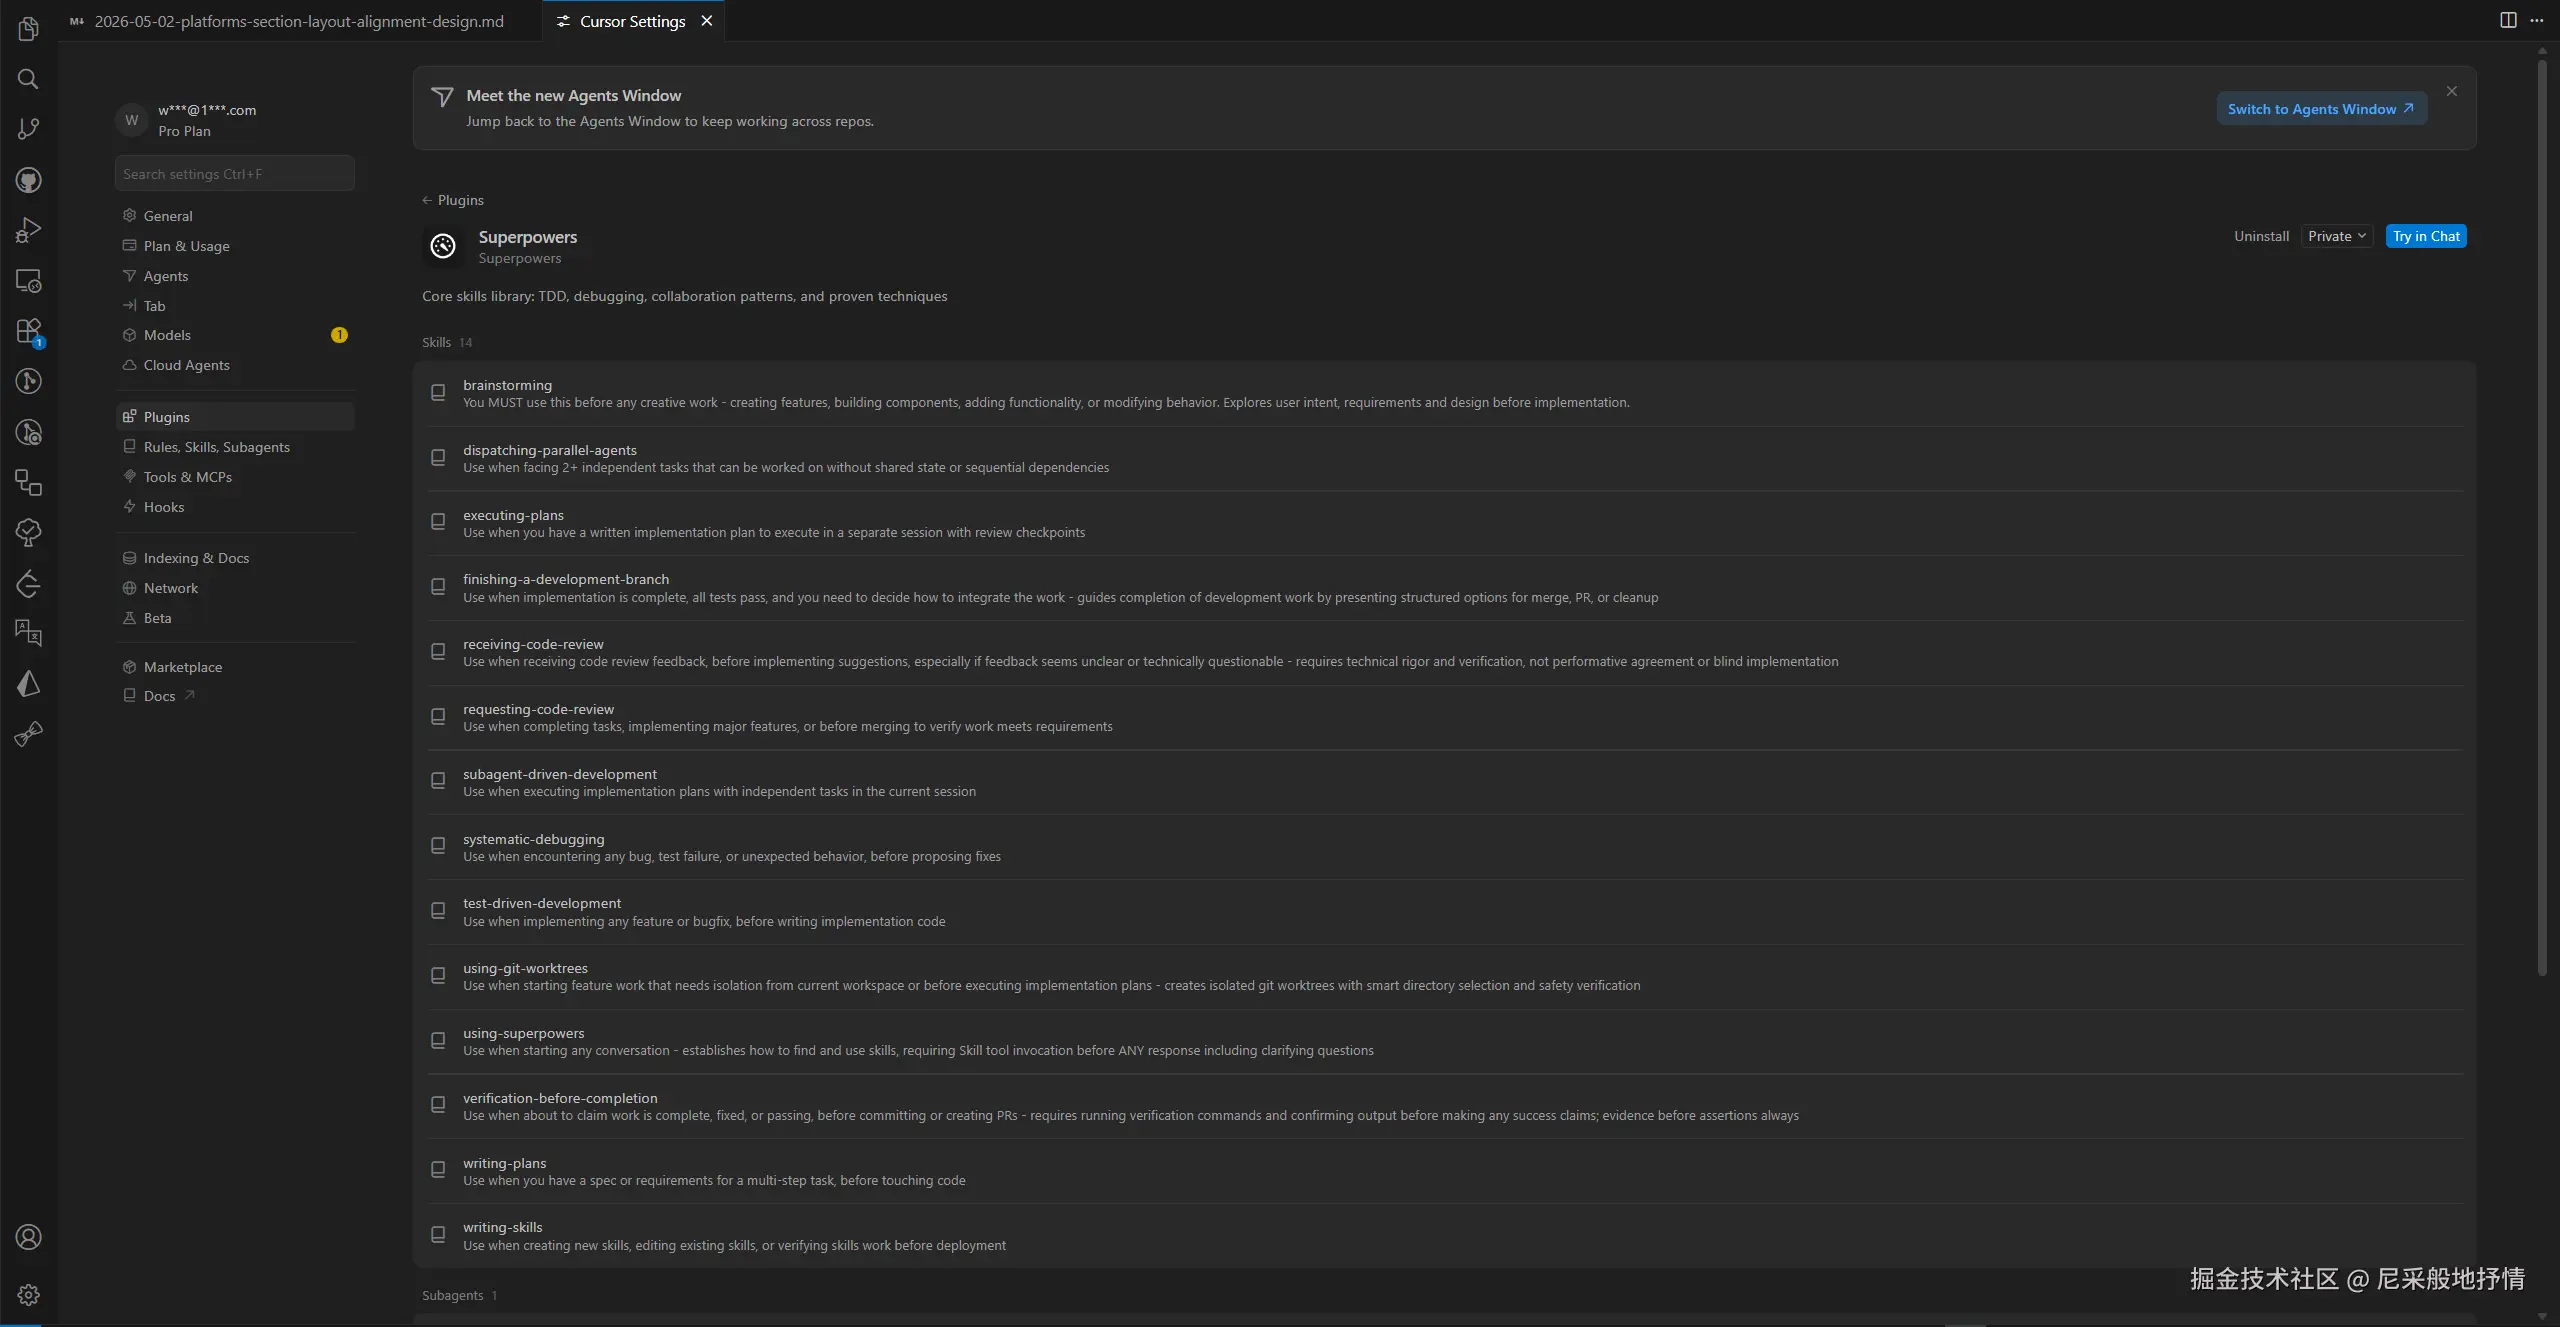Image resolution: width=2560 pixels, height=1327 pixels.
Task: Click the split editor layout icon
Action: click(x=2508, y=20)
